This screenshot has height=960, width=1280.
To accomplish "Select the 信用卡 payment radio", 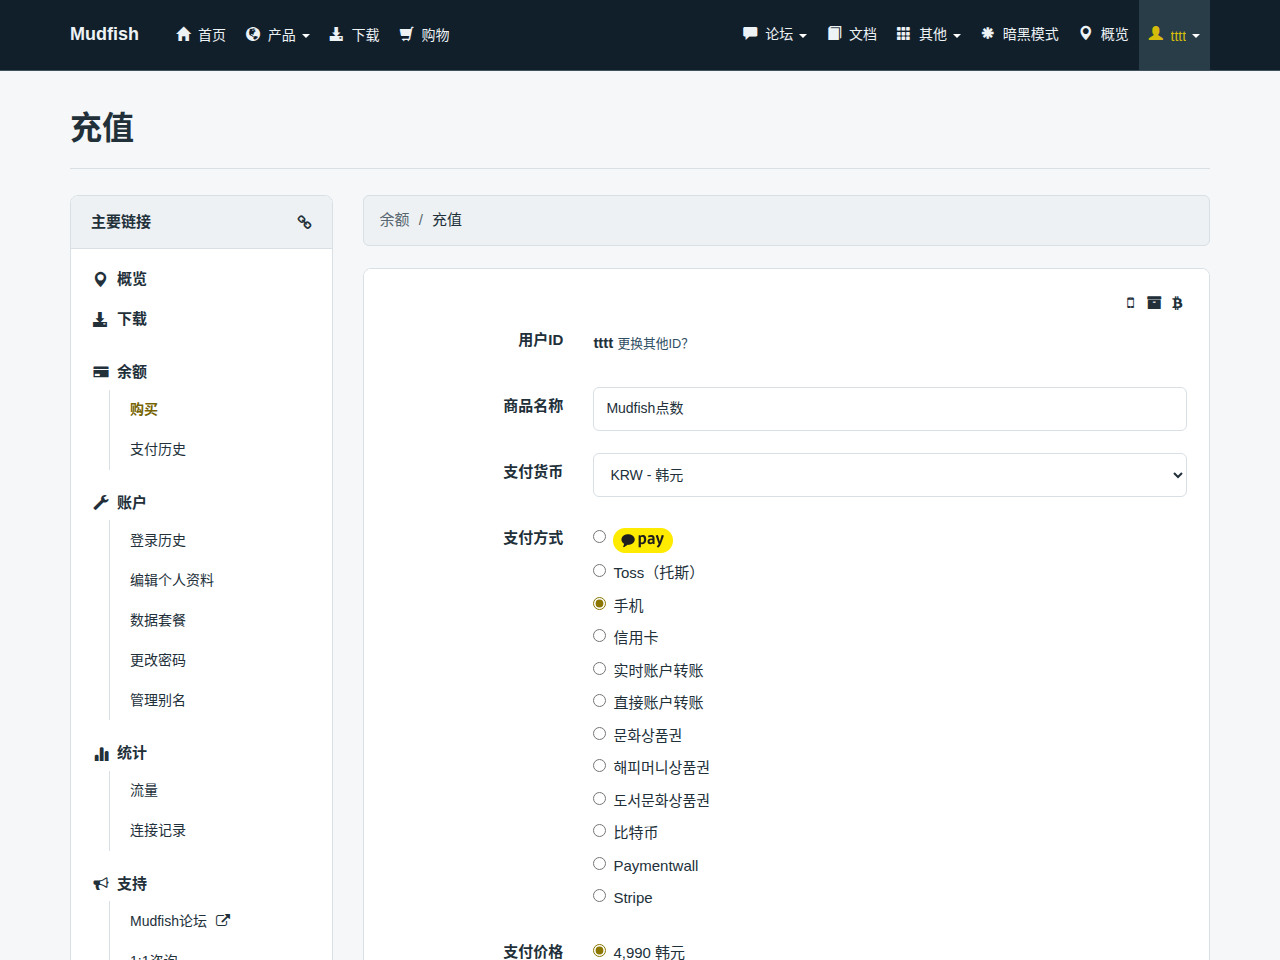I will click(x=599, y=636).
